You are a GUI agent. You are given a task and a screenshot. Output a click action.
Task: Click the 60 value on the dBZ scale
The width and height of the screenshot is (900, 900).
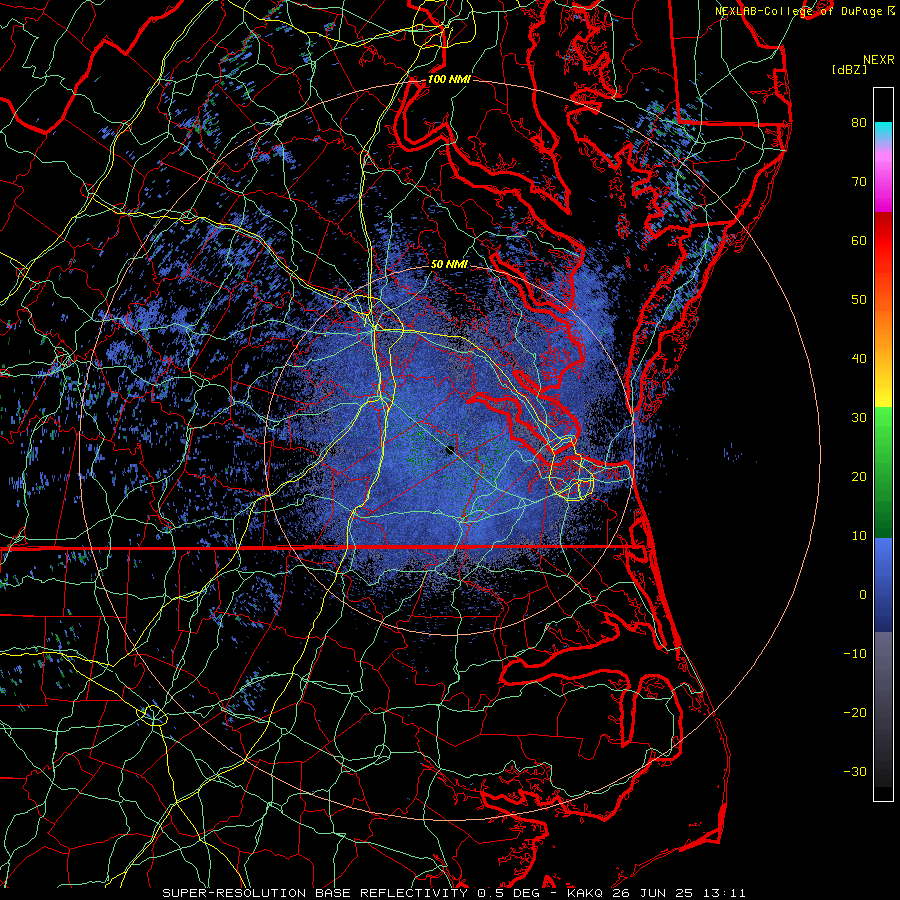coord(859,240)
